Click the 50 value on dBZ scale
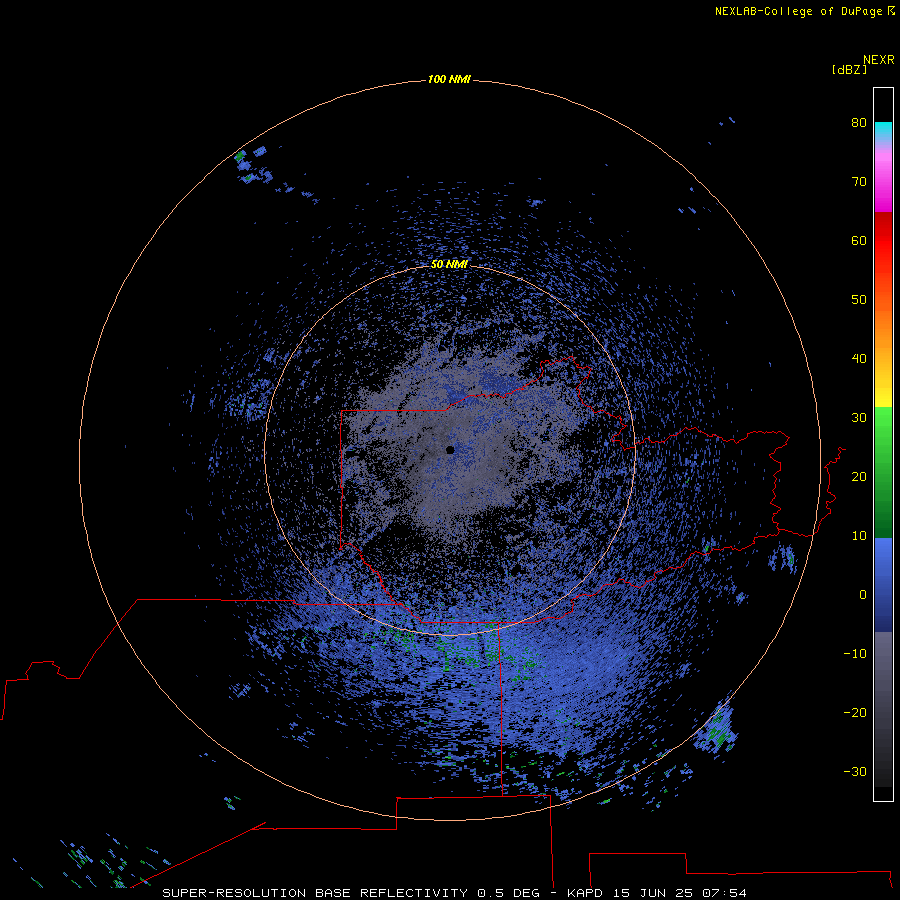Viewport: 900px width, 900px height. pyautogui.click(x=859, y=300)
